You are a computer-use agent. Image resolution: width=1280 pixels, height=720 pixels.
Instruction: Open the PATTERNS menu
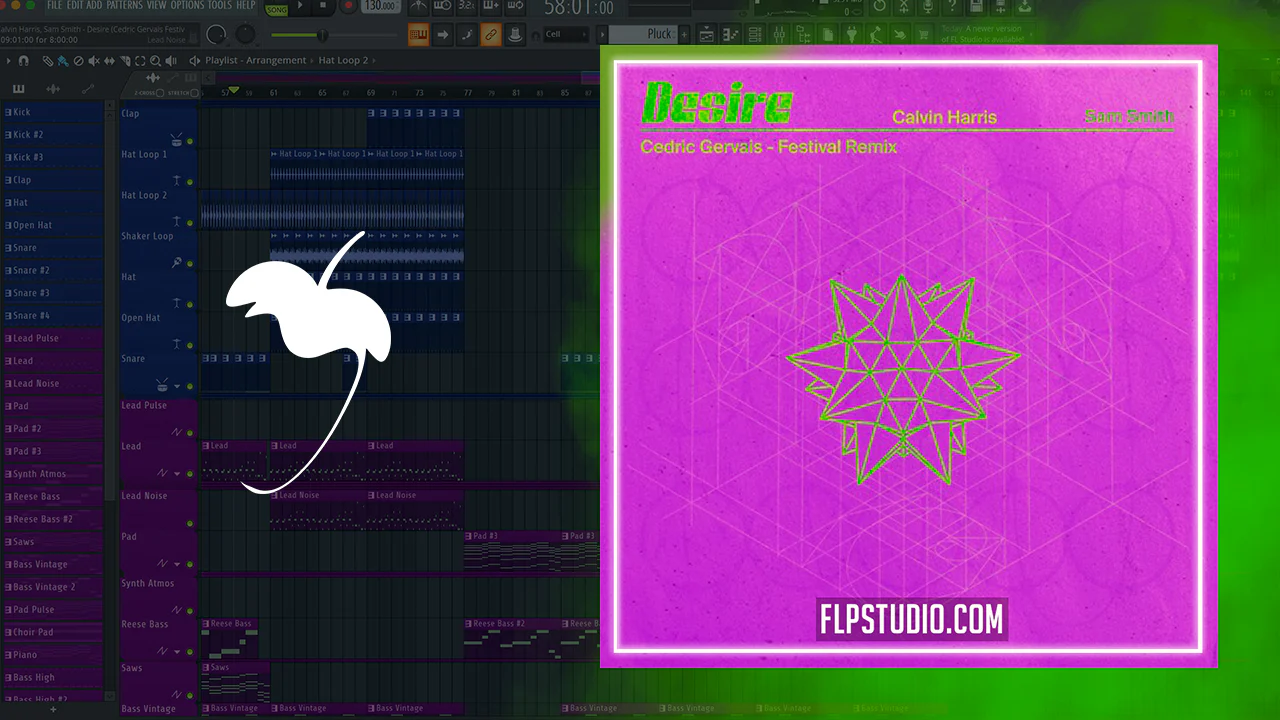124,5
